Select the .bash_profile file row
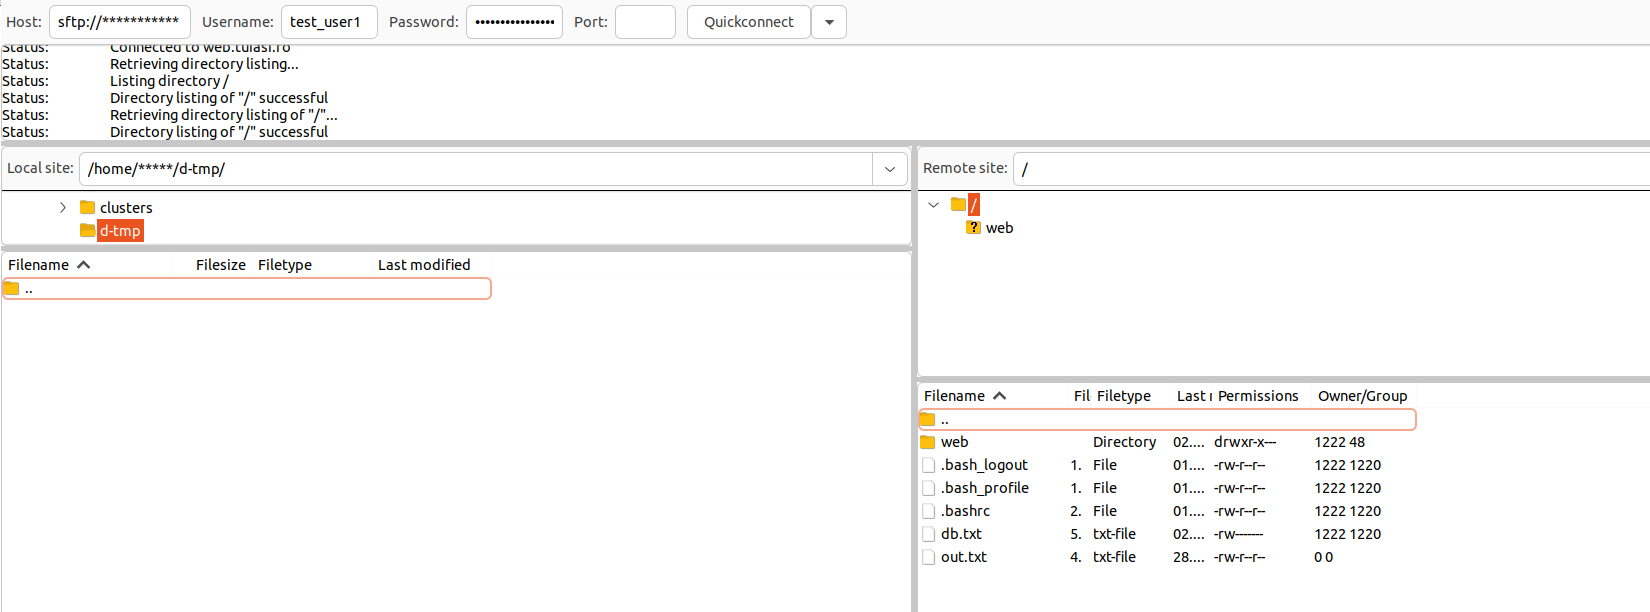Screen dimensions: 1650x612 [984, 488]
